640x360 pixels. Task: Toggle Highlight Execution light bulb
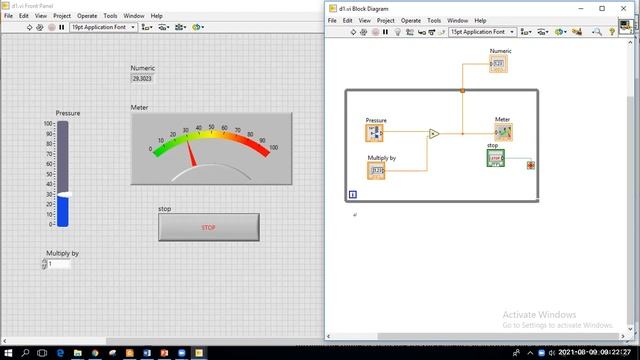click(x=398, y=32)
